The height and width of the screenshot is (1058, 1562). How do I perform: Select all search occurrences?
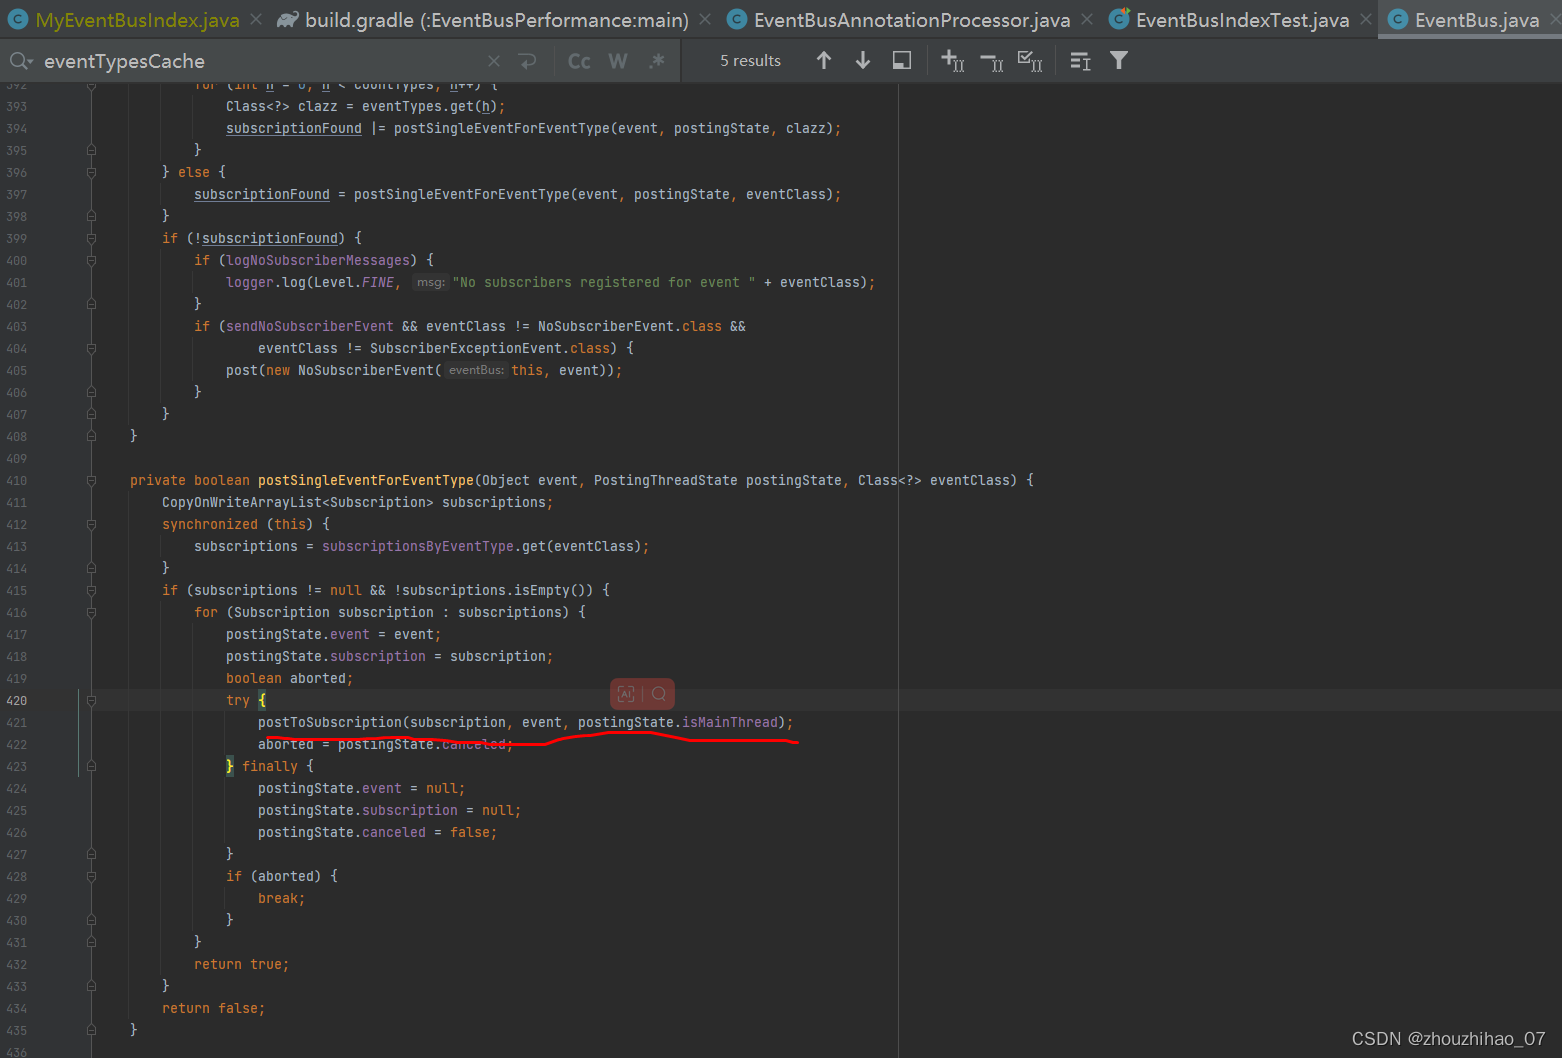tap(1030, 61)
